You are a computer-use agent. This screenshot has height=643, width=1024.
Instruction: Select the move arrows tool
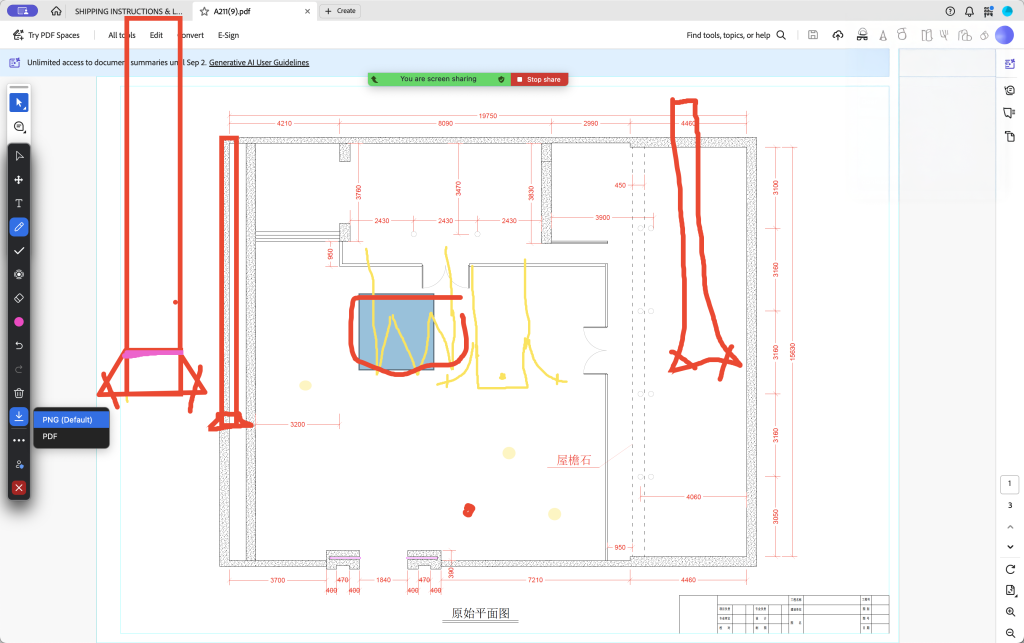click(19, 180)
